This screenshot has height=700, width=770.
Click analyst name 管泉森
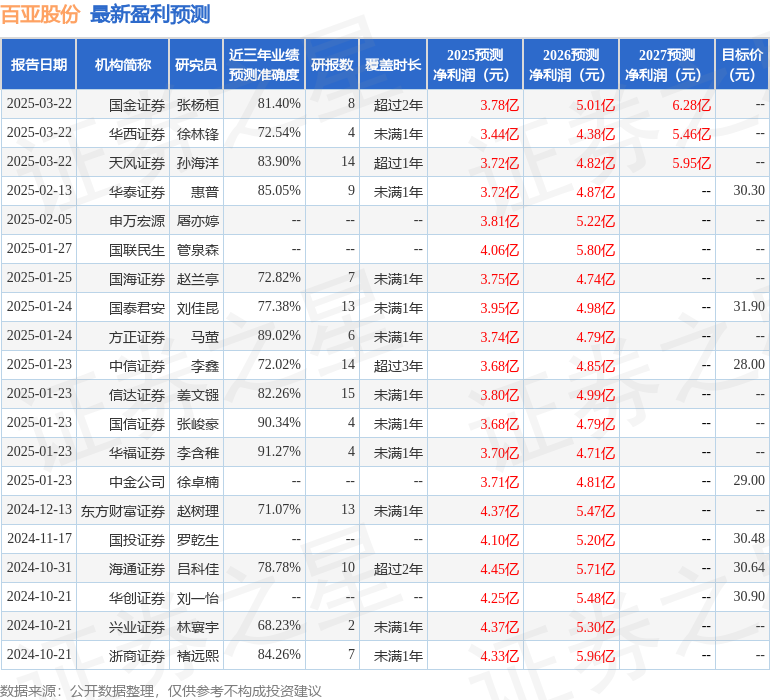coord(198,250)
